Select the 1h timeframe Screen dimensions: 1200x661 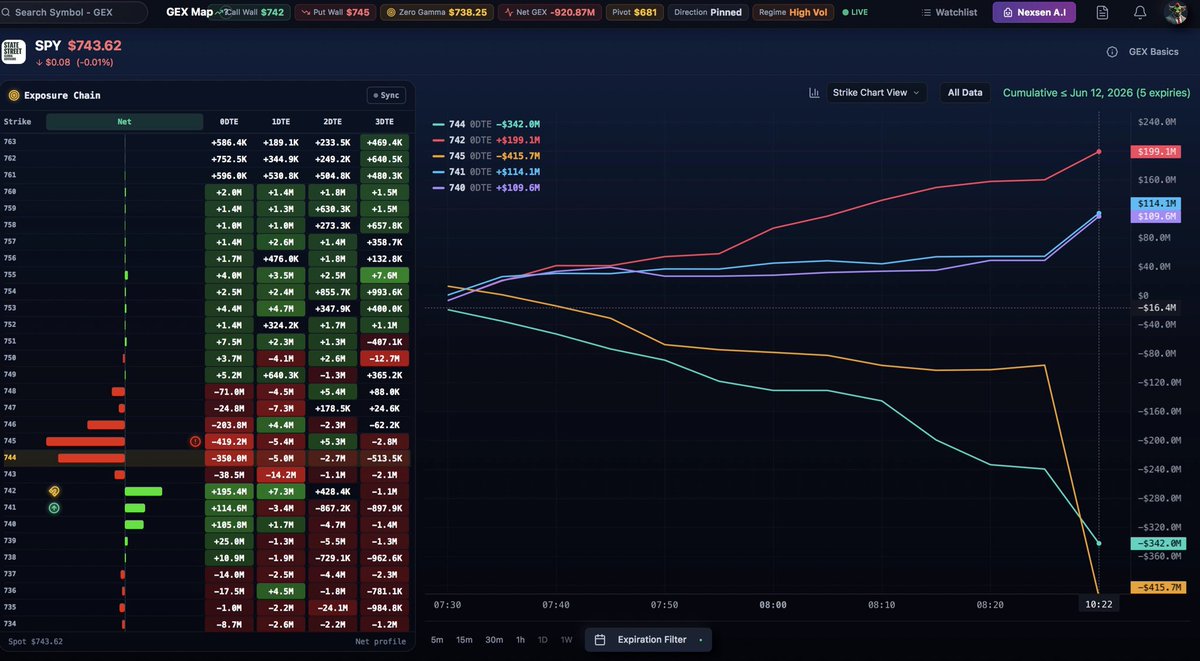(x=520, y=640)
